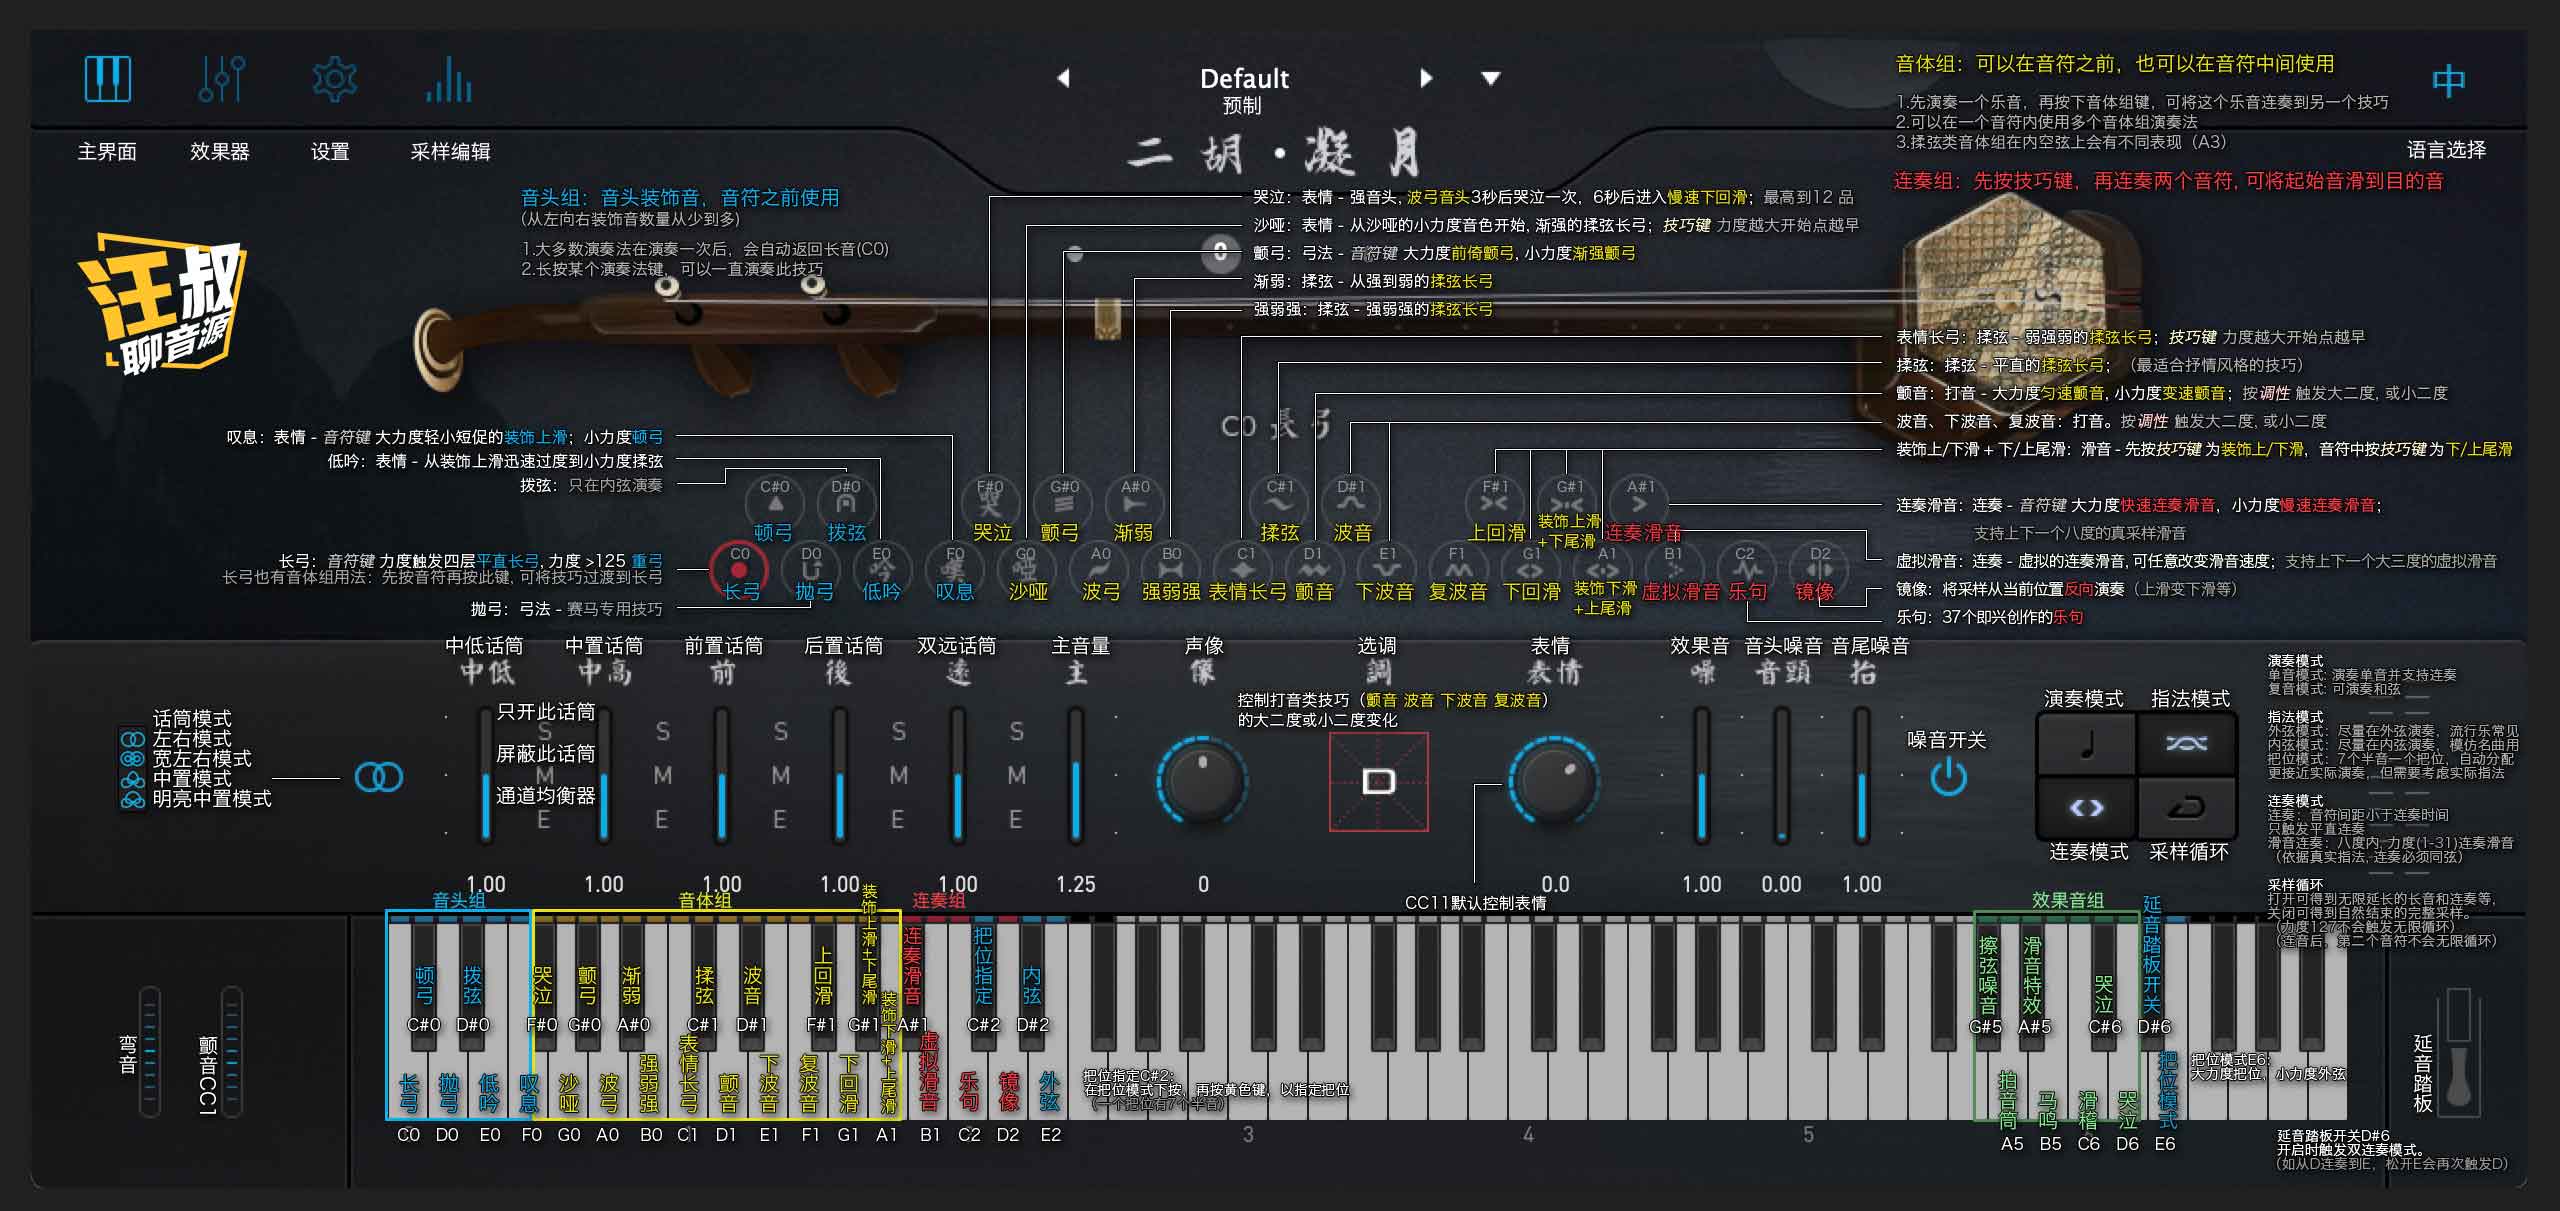Select the 演奏模式 note icon
Image resolution: width=2560 pixels, height=1211 pixels.
coord(2089,742)
